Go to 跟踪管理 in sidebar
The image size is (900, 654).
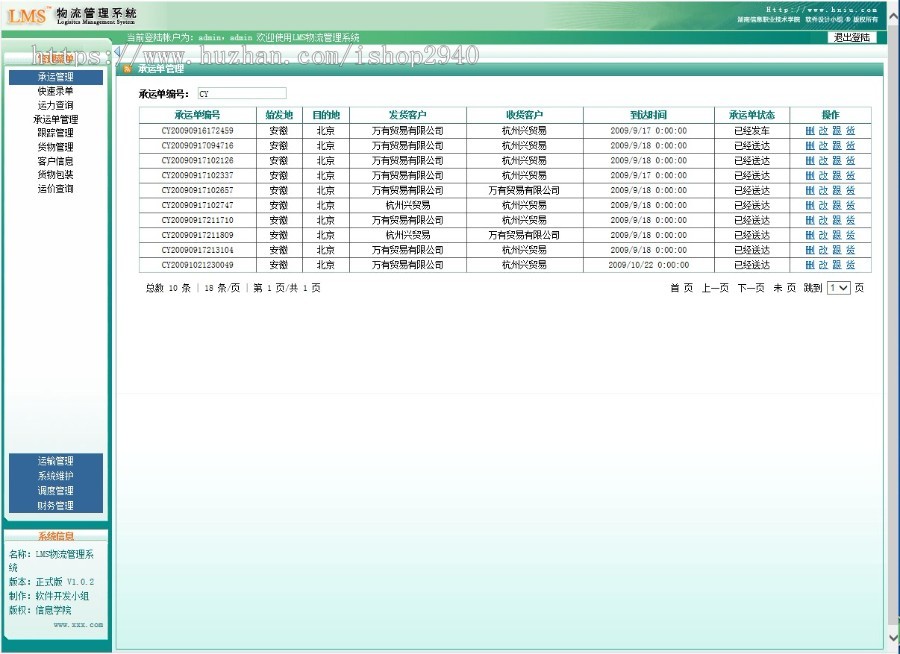[56, 133]
